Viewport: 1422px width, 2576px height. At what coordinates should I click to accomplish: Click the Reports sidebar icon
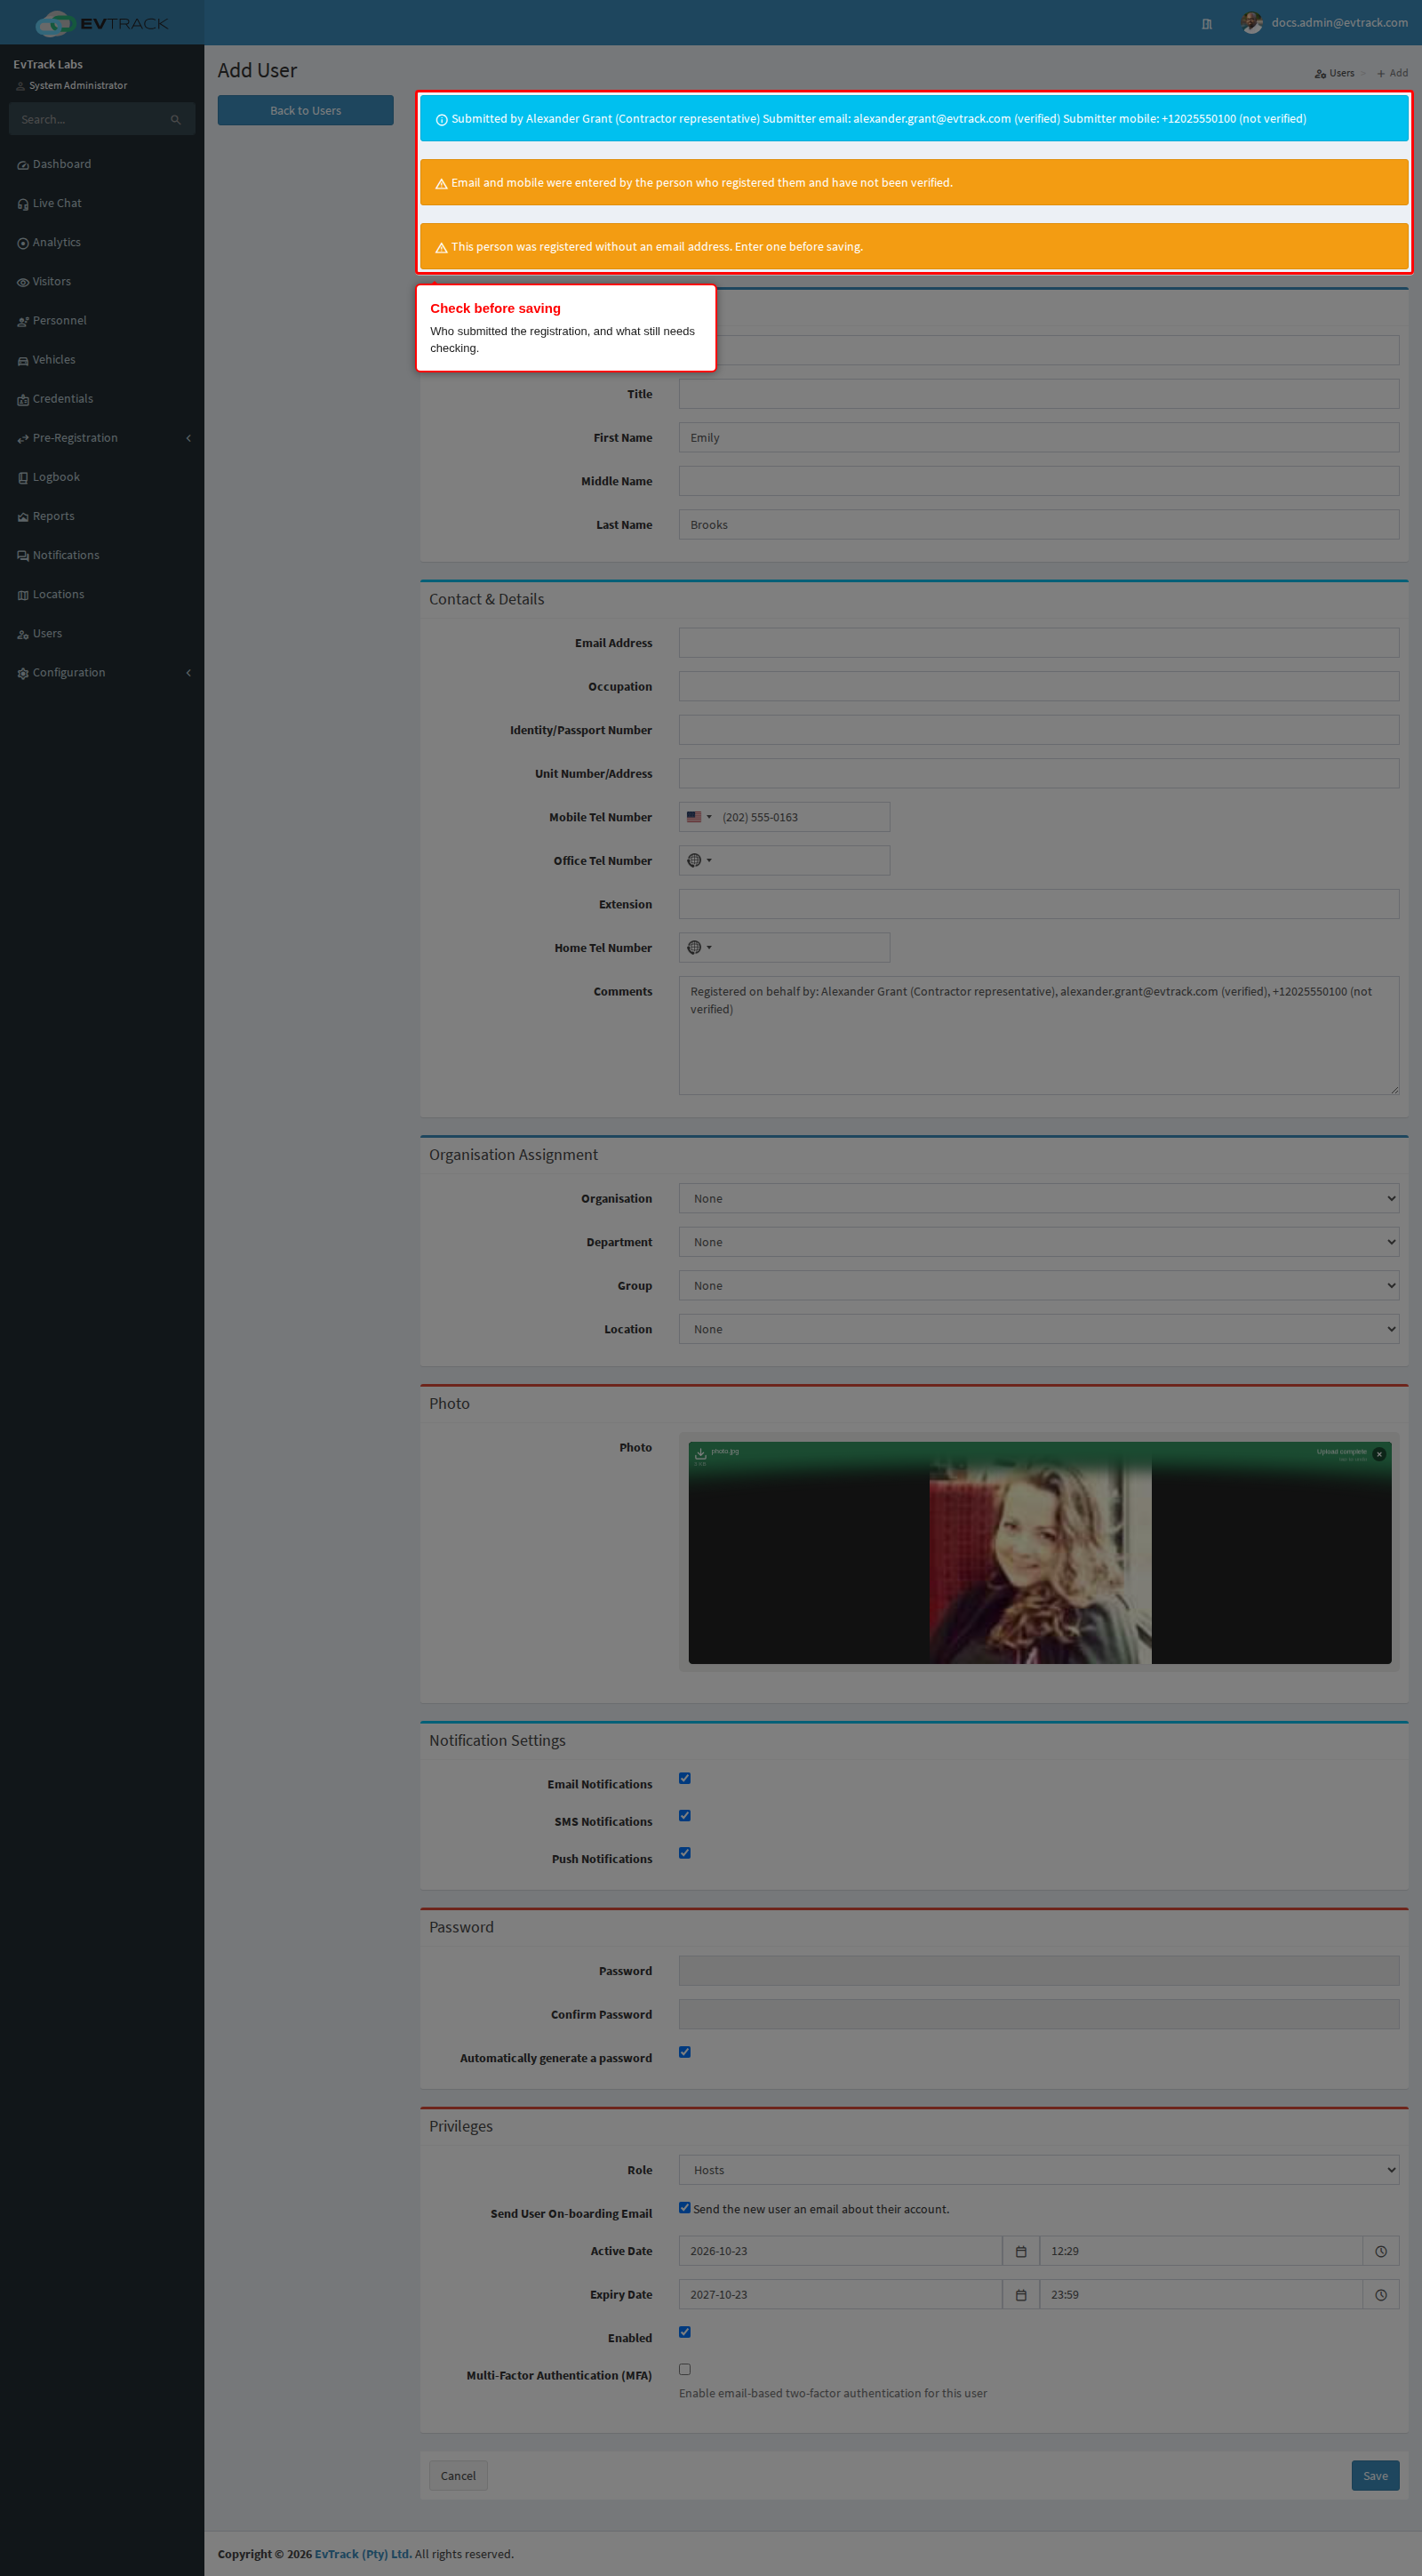coord(23,517)
